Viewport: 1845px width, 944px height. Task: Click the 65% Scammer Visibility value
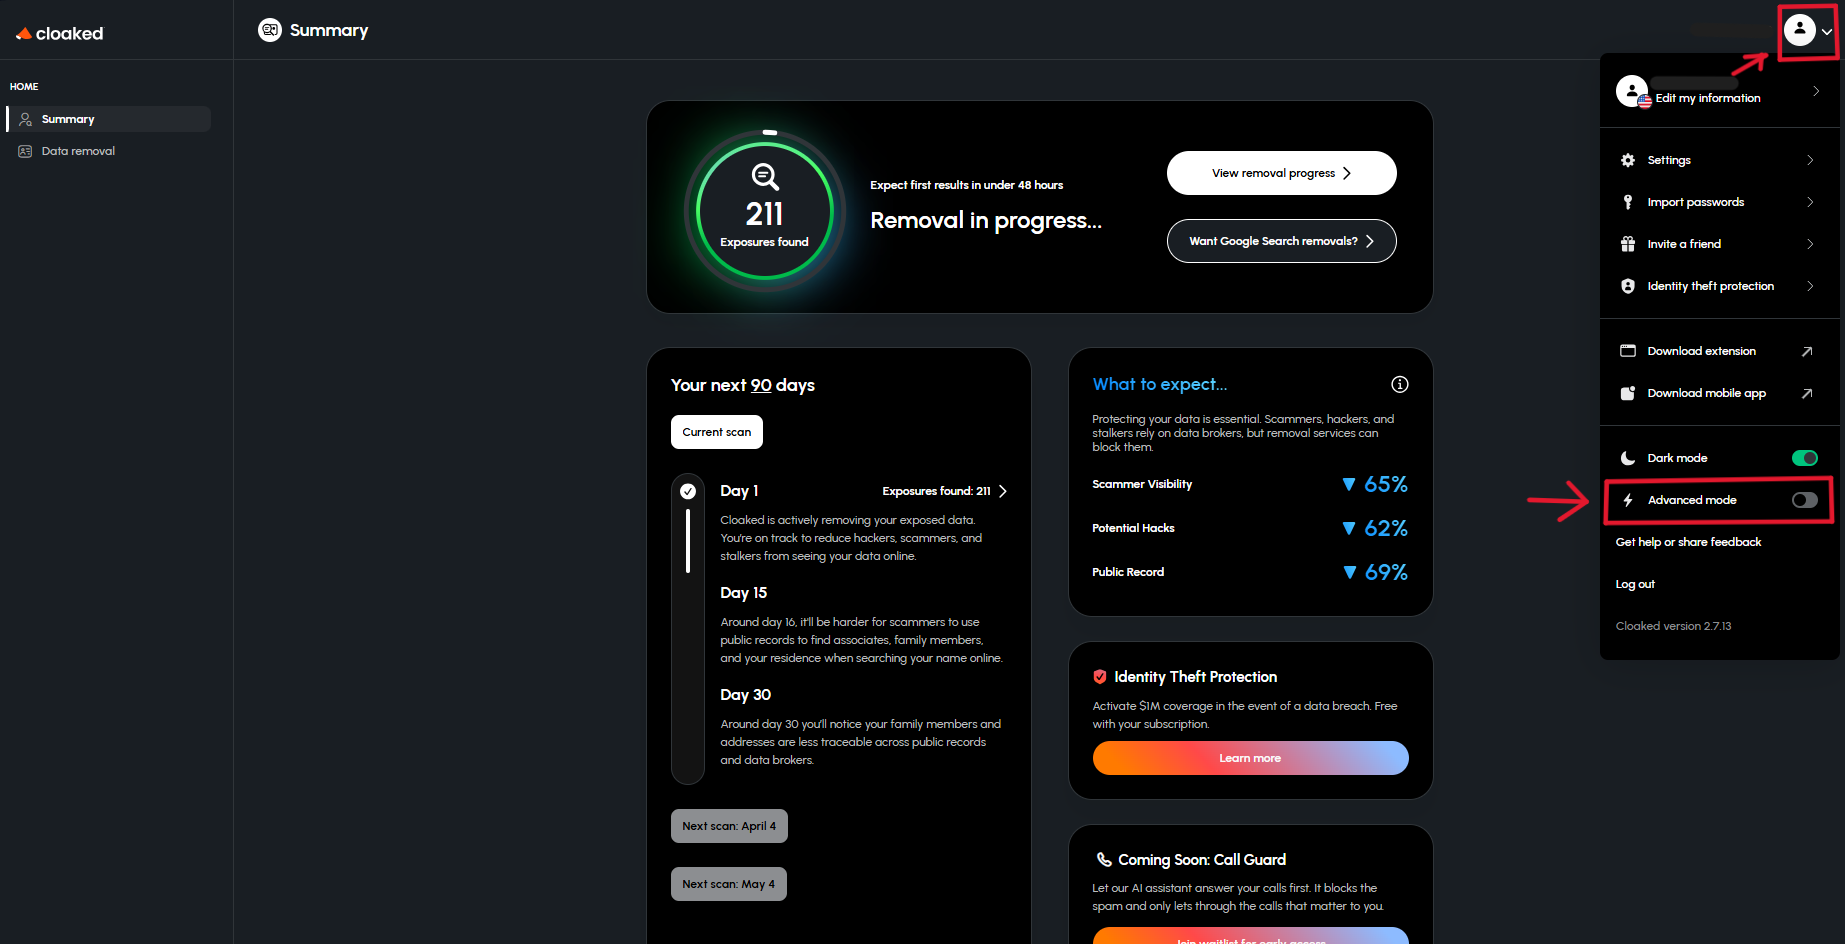[1386, 485]
